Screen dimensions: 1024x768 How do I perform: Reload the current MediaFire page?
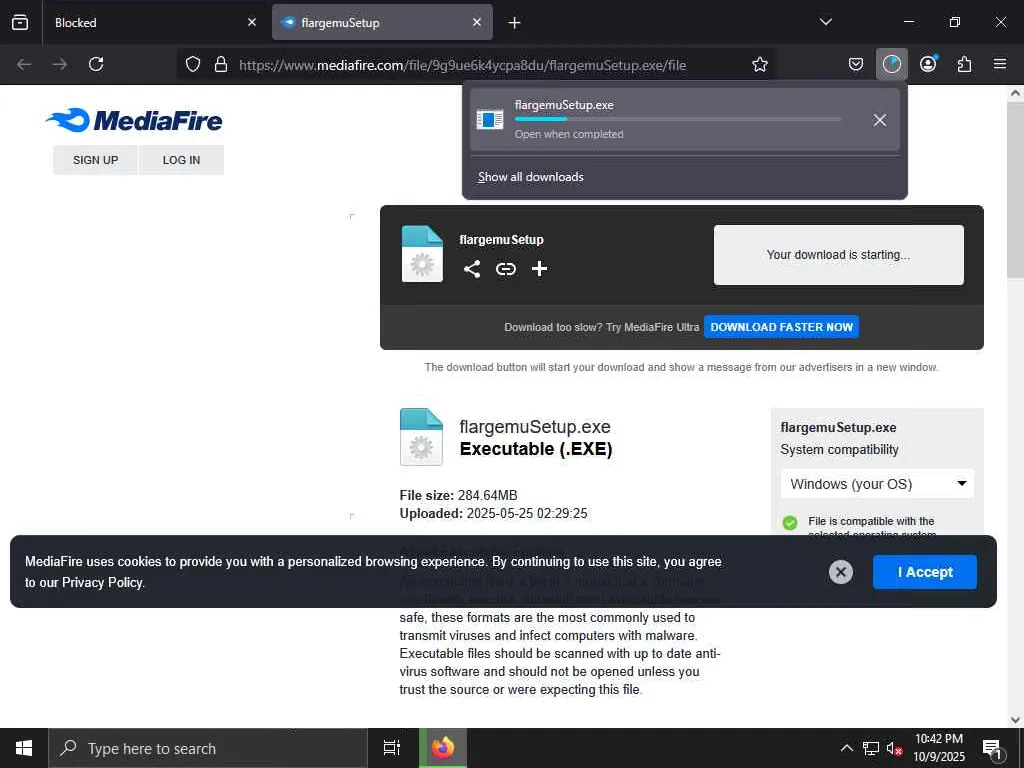pyautogui.click(x=96, y=64)
